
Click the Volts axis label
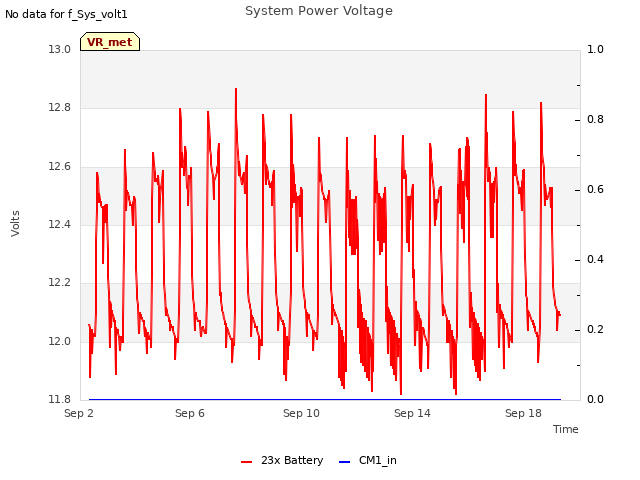pos(15,224)
